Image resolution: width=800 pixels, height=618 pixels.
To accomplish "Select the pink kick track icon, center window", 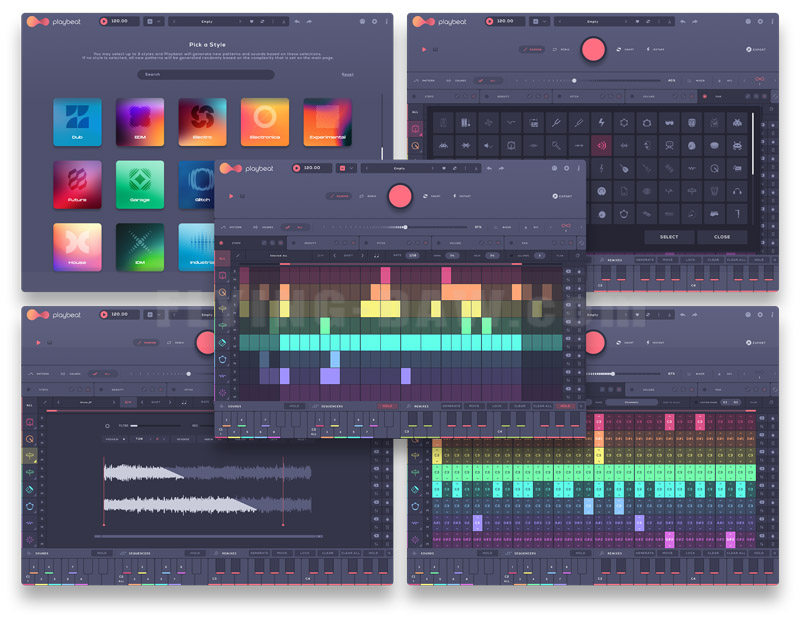I will (222, 276).
